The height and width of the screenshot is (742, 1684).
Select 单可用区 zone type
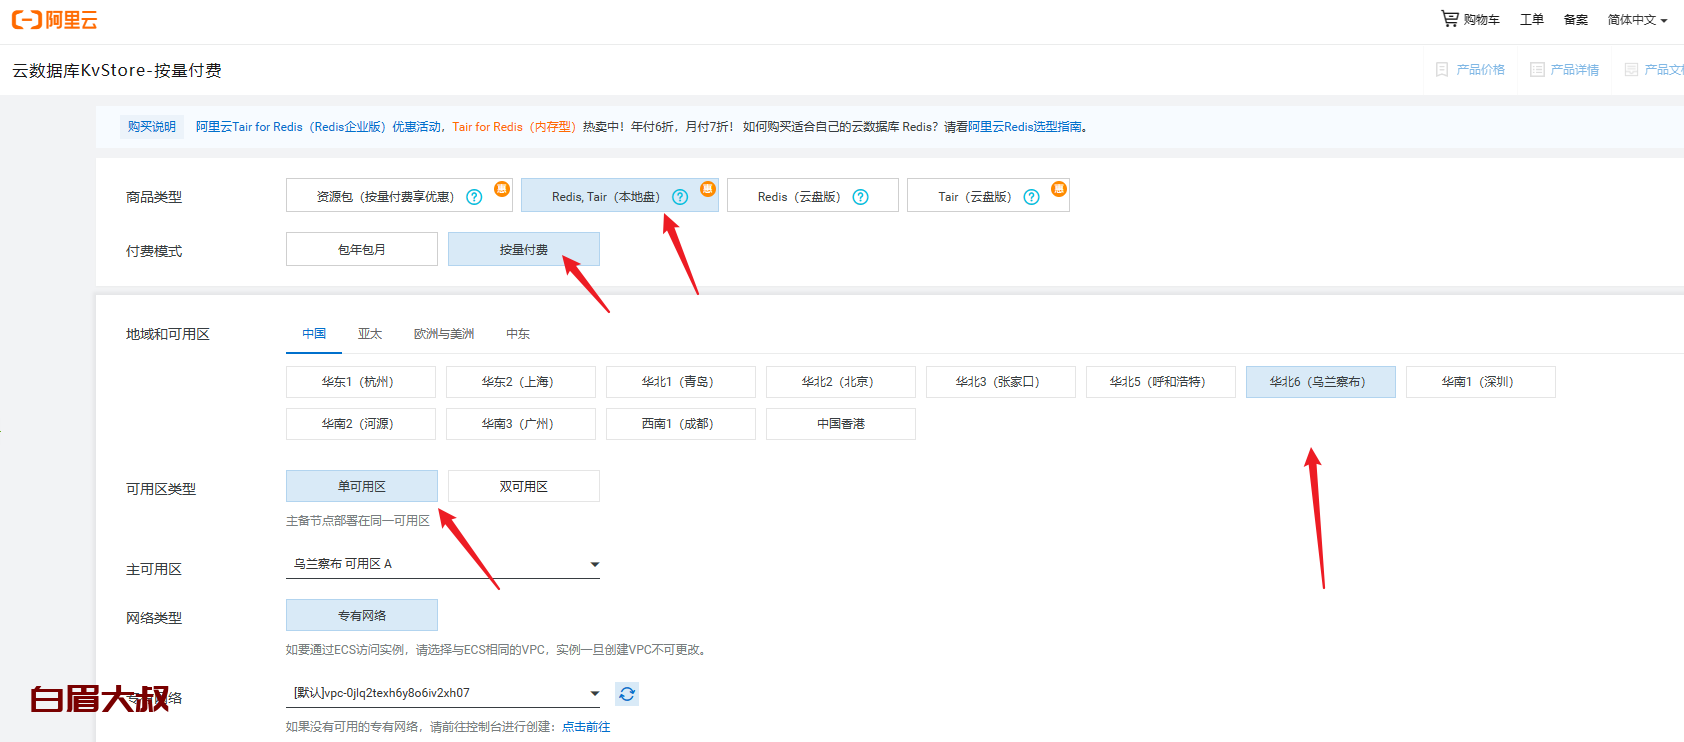pos(362,486)
